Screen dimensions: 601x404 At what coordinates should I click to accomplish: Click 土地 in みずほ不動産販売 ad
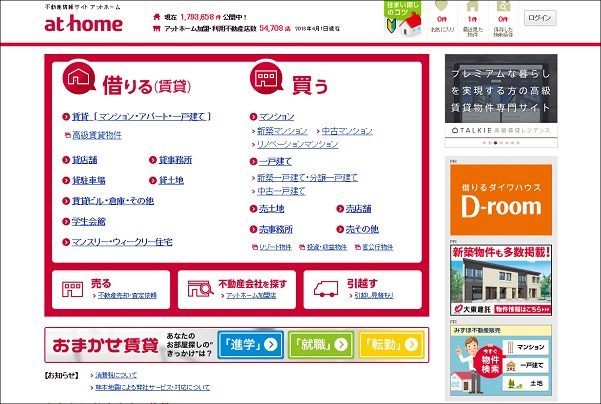tap(526, 383)
